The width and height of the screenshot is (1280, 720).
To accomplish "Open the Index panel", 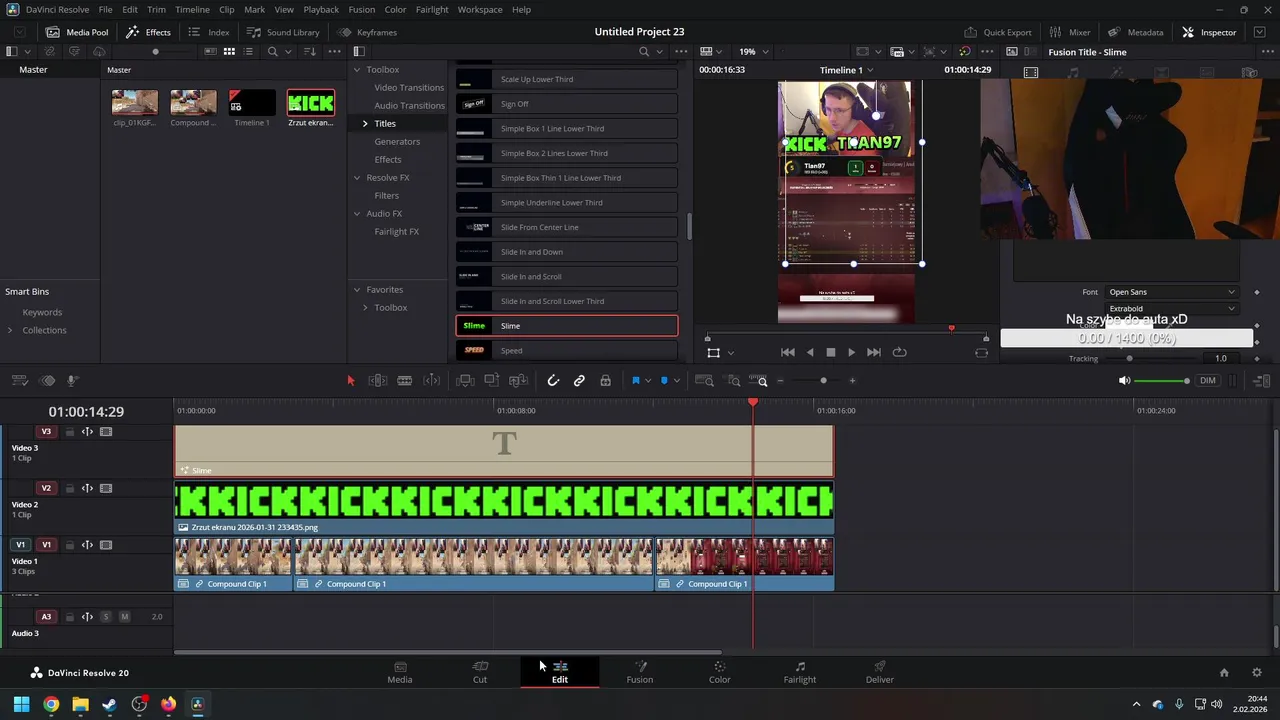I will [x=209, y=32].
